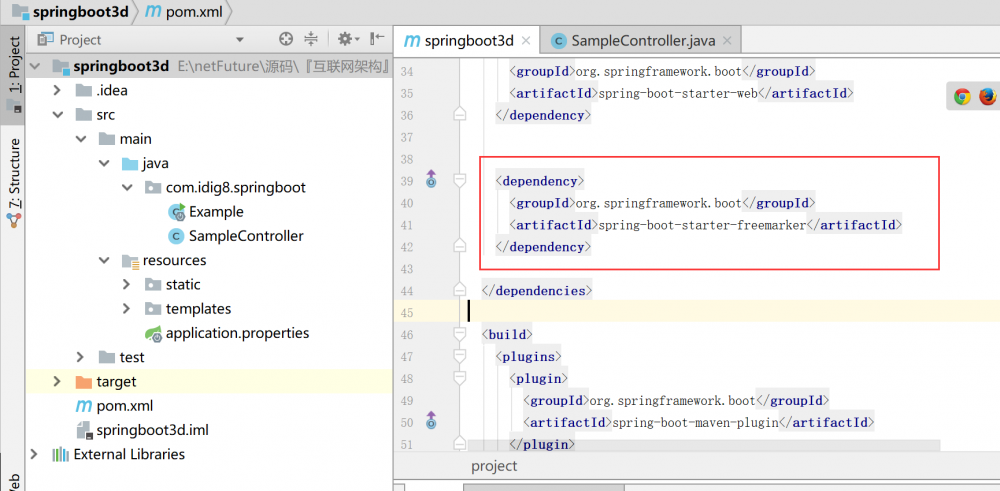Screen dimensions: 1000x491
Task: Fold the dependency block at line 39
Action: [460, 181]
